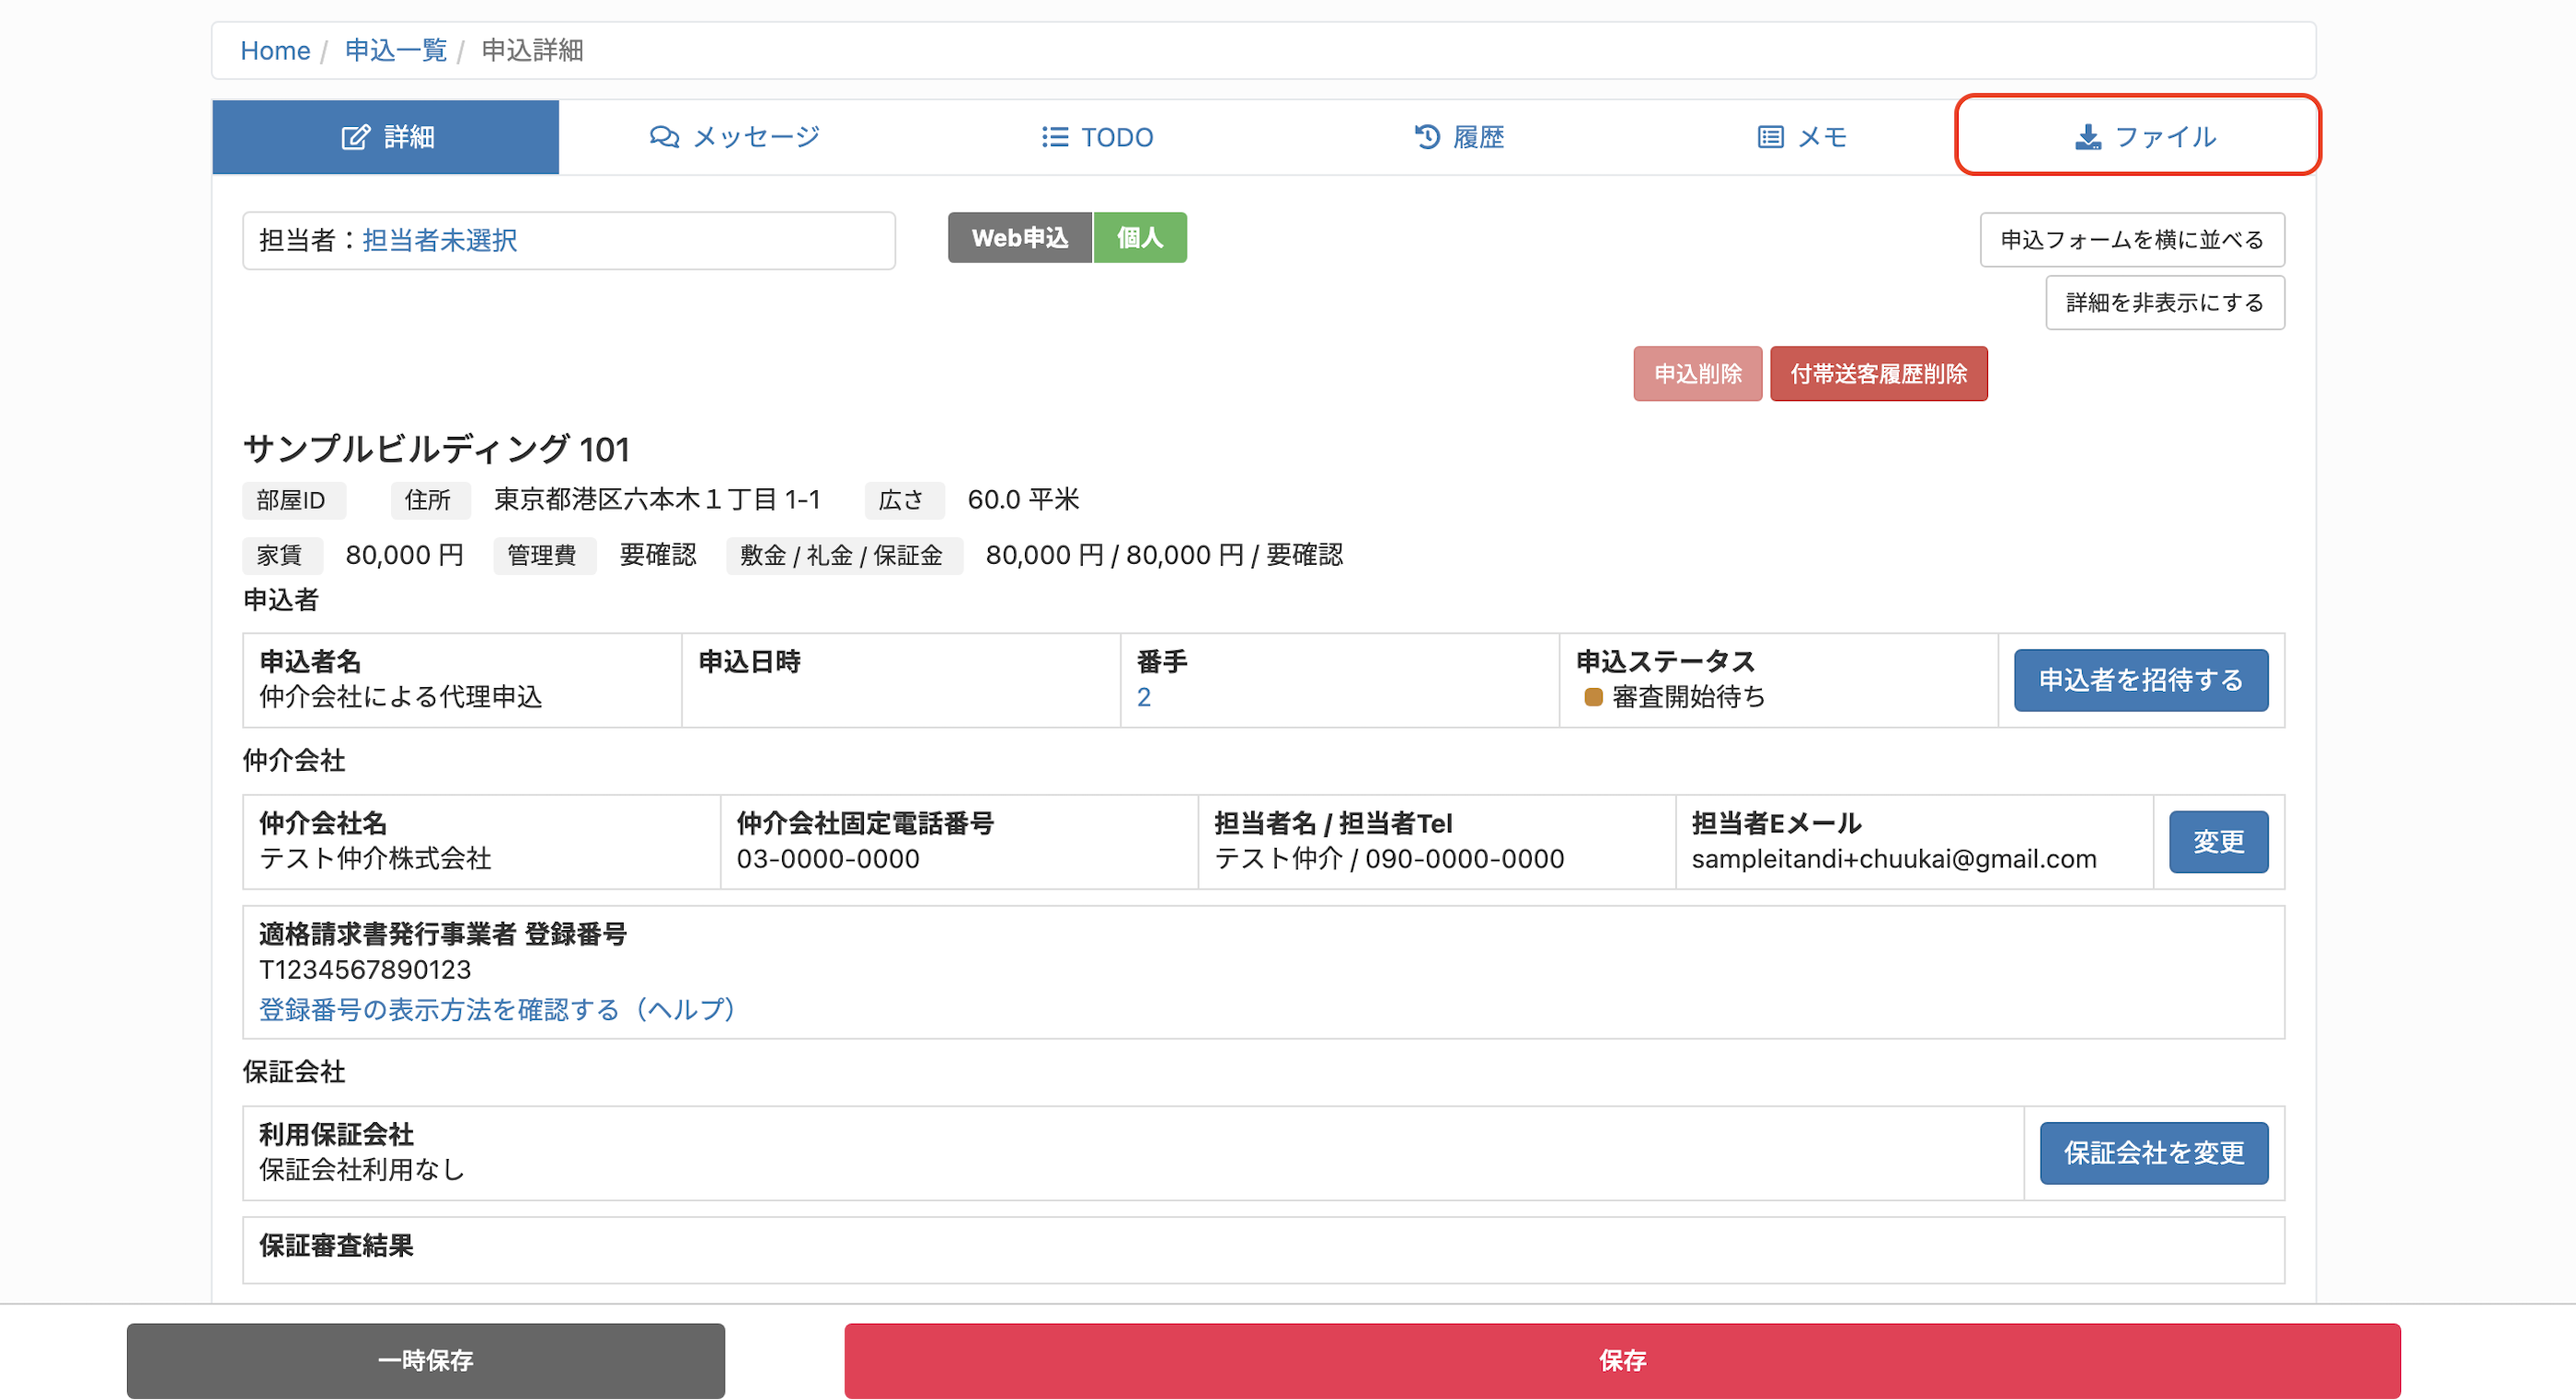
Task: Click the history clock icon beside 履歴
Action: coord(1427,136)
